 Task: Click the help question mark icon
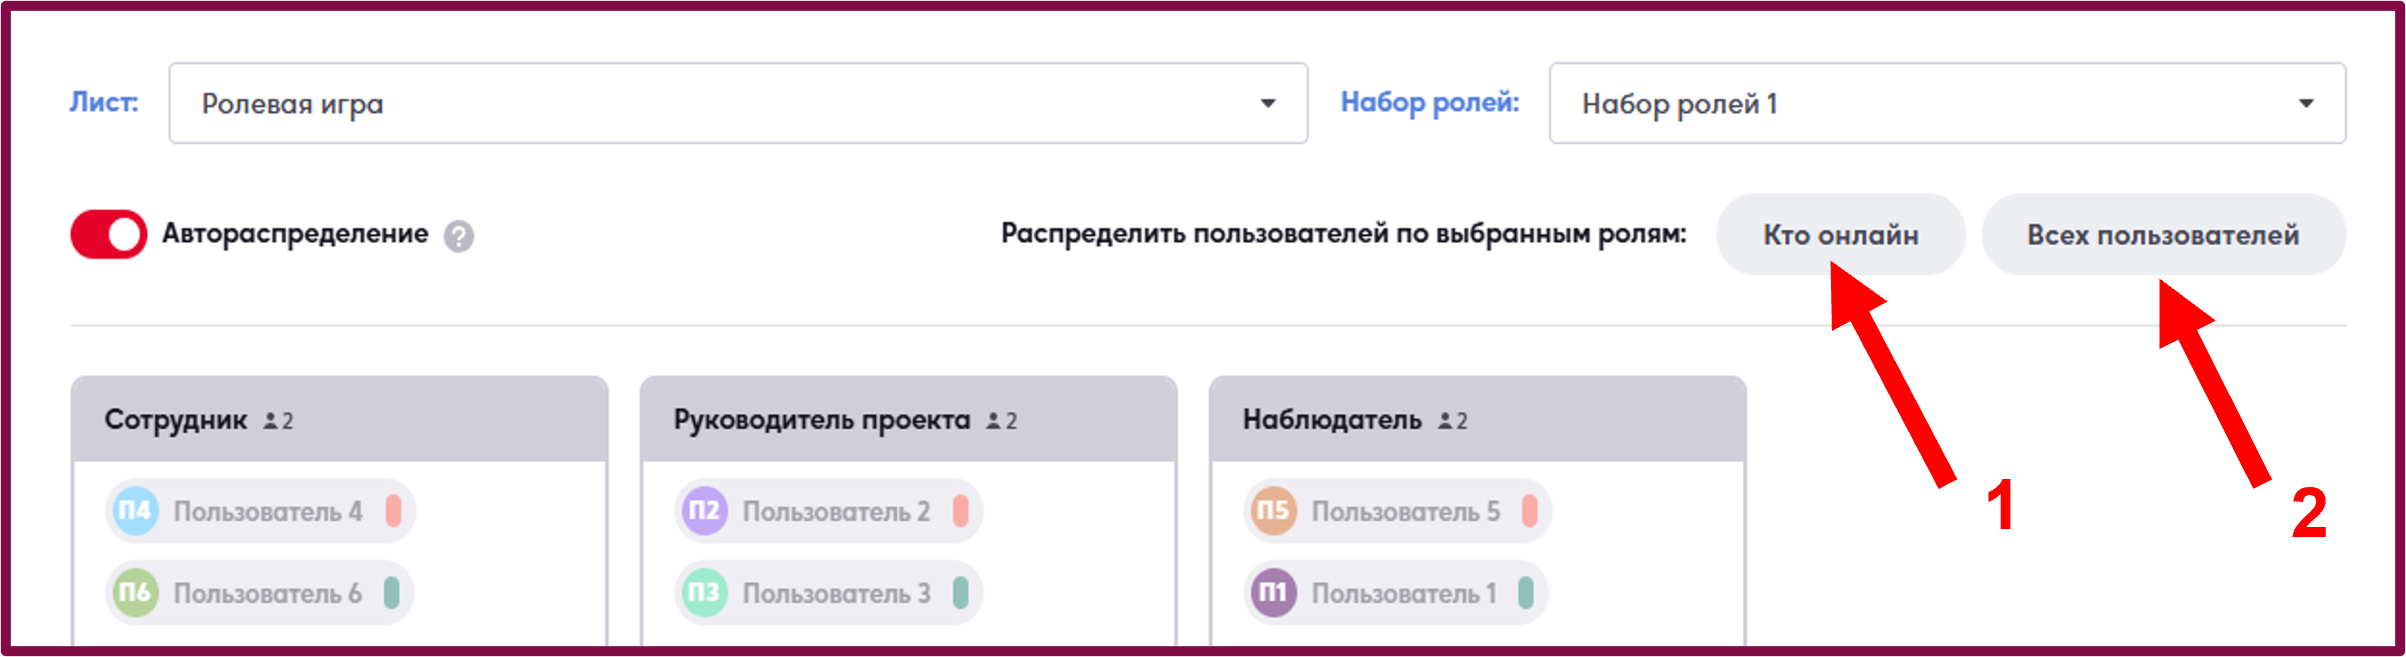tap(459, 236)
